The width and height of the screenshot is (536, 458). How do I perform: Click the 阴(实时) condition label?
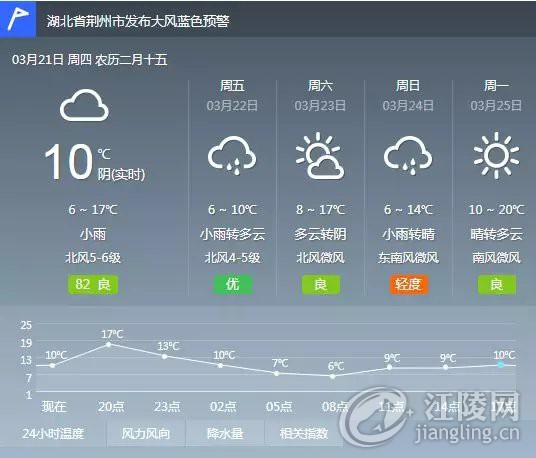121,174
